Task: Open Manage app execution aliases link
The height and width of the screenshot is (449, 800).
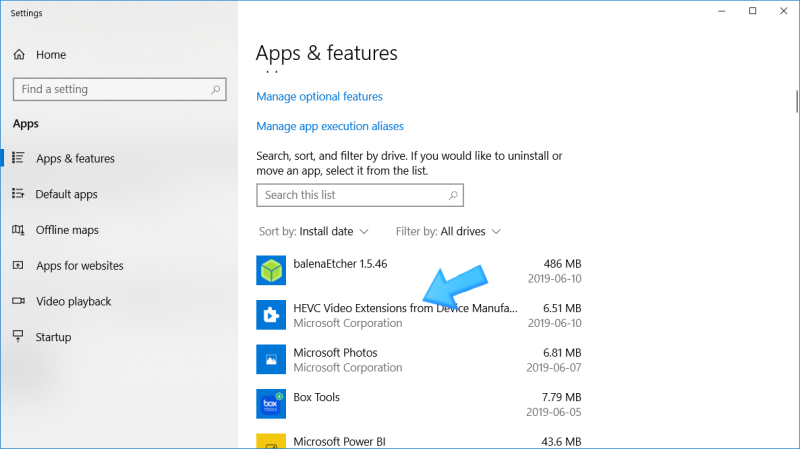Action: [330, 126]
